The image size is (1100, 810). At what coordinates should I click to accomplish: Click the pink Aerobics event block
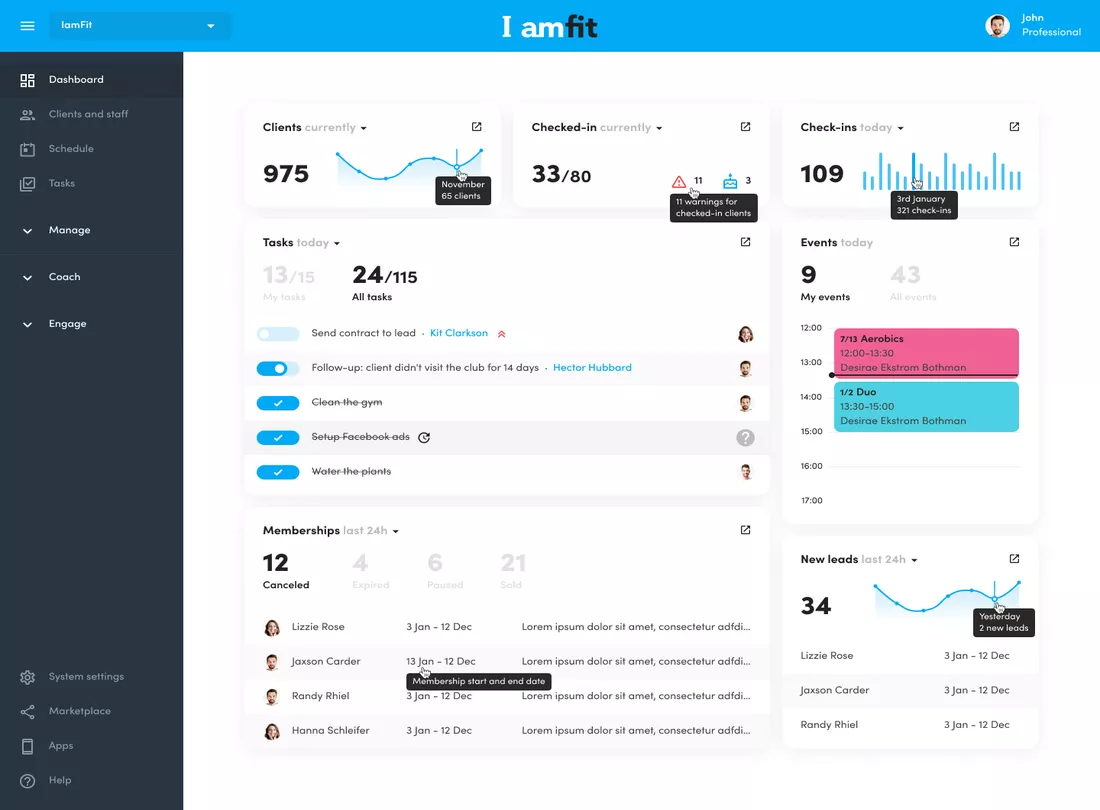tap(926, 353)
